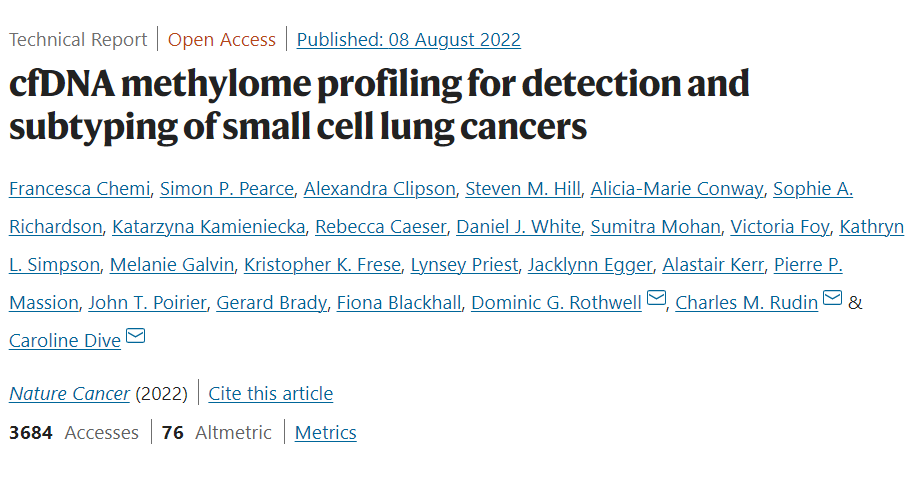
Task: Open Sumitra Mohan author details
Action: tap(655, 226)
